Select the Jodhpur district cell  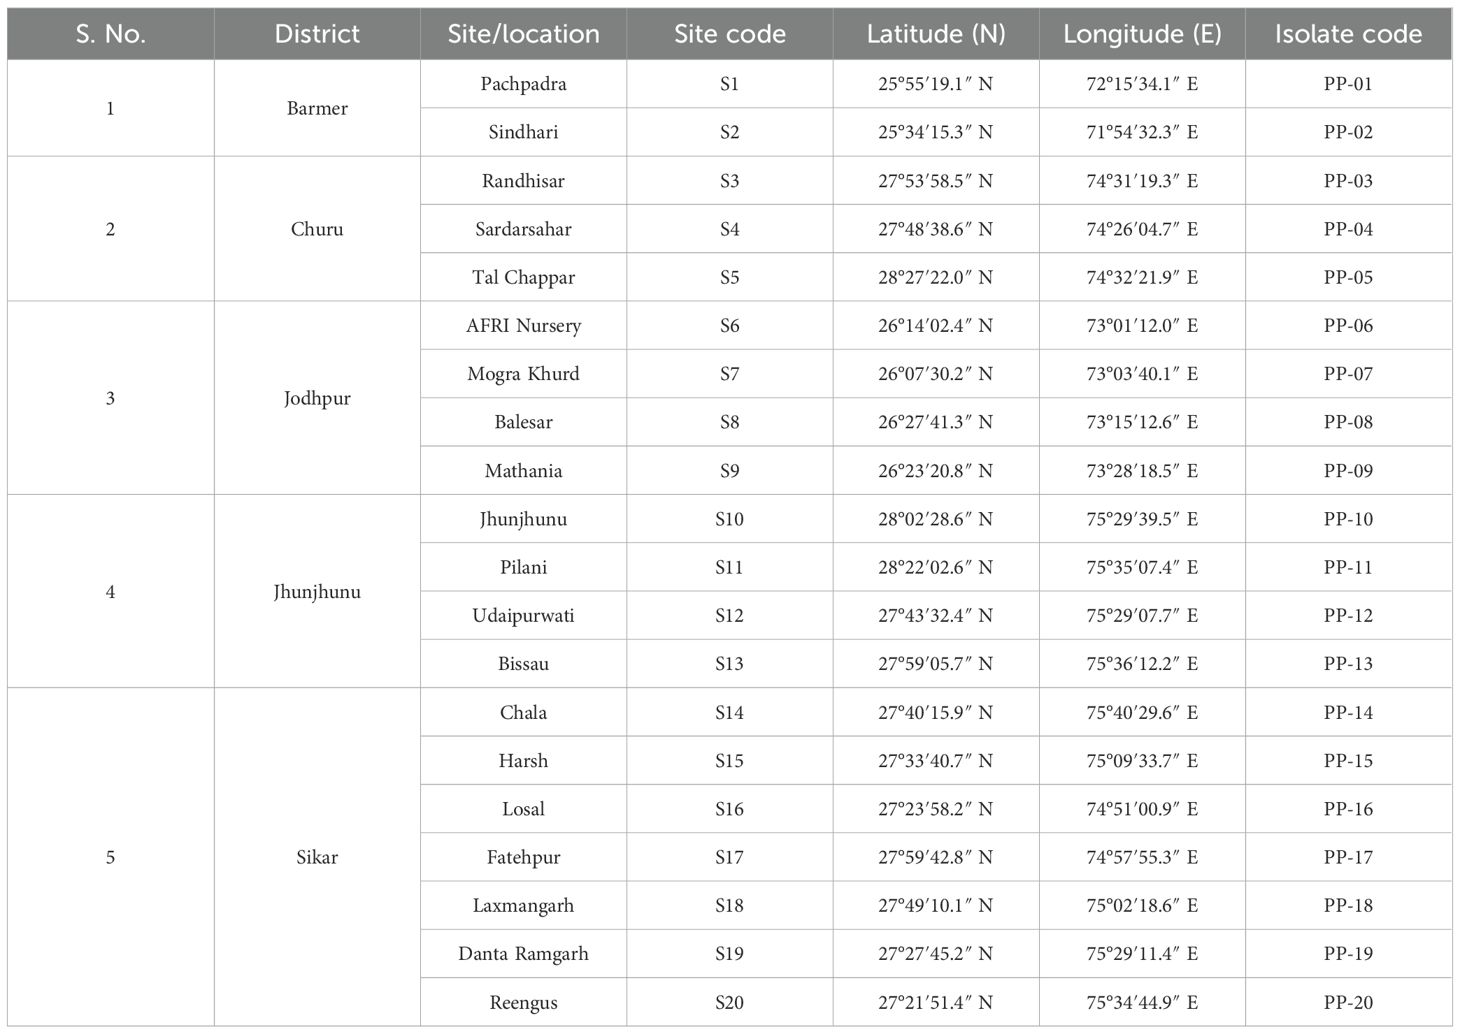pos(317,398)
